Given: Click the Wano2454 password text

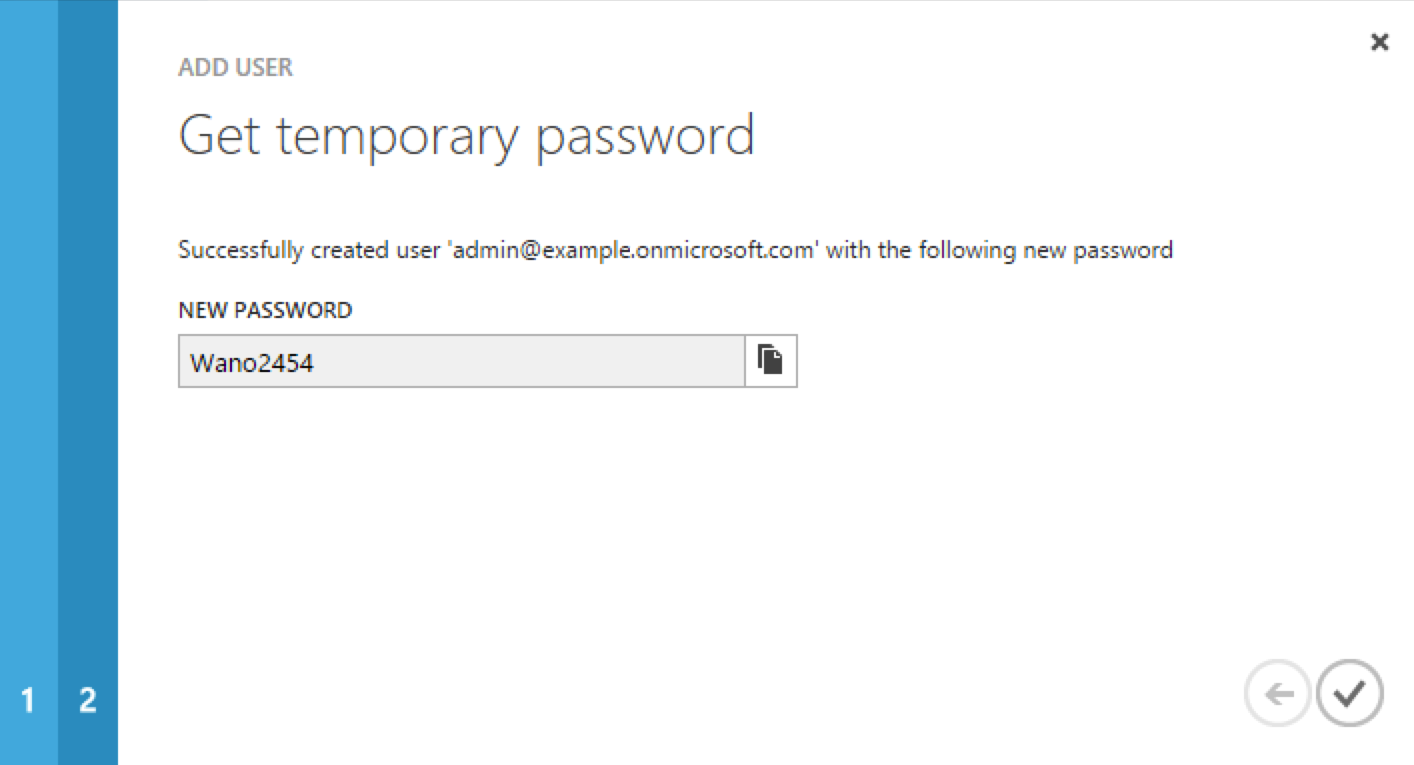Looking at the screenshot, I should (252, 363).
